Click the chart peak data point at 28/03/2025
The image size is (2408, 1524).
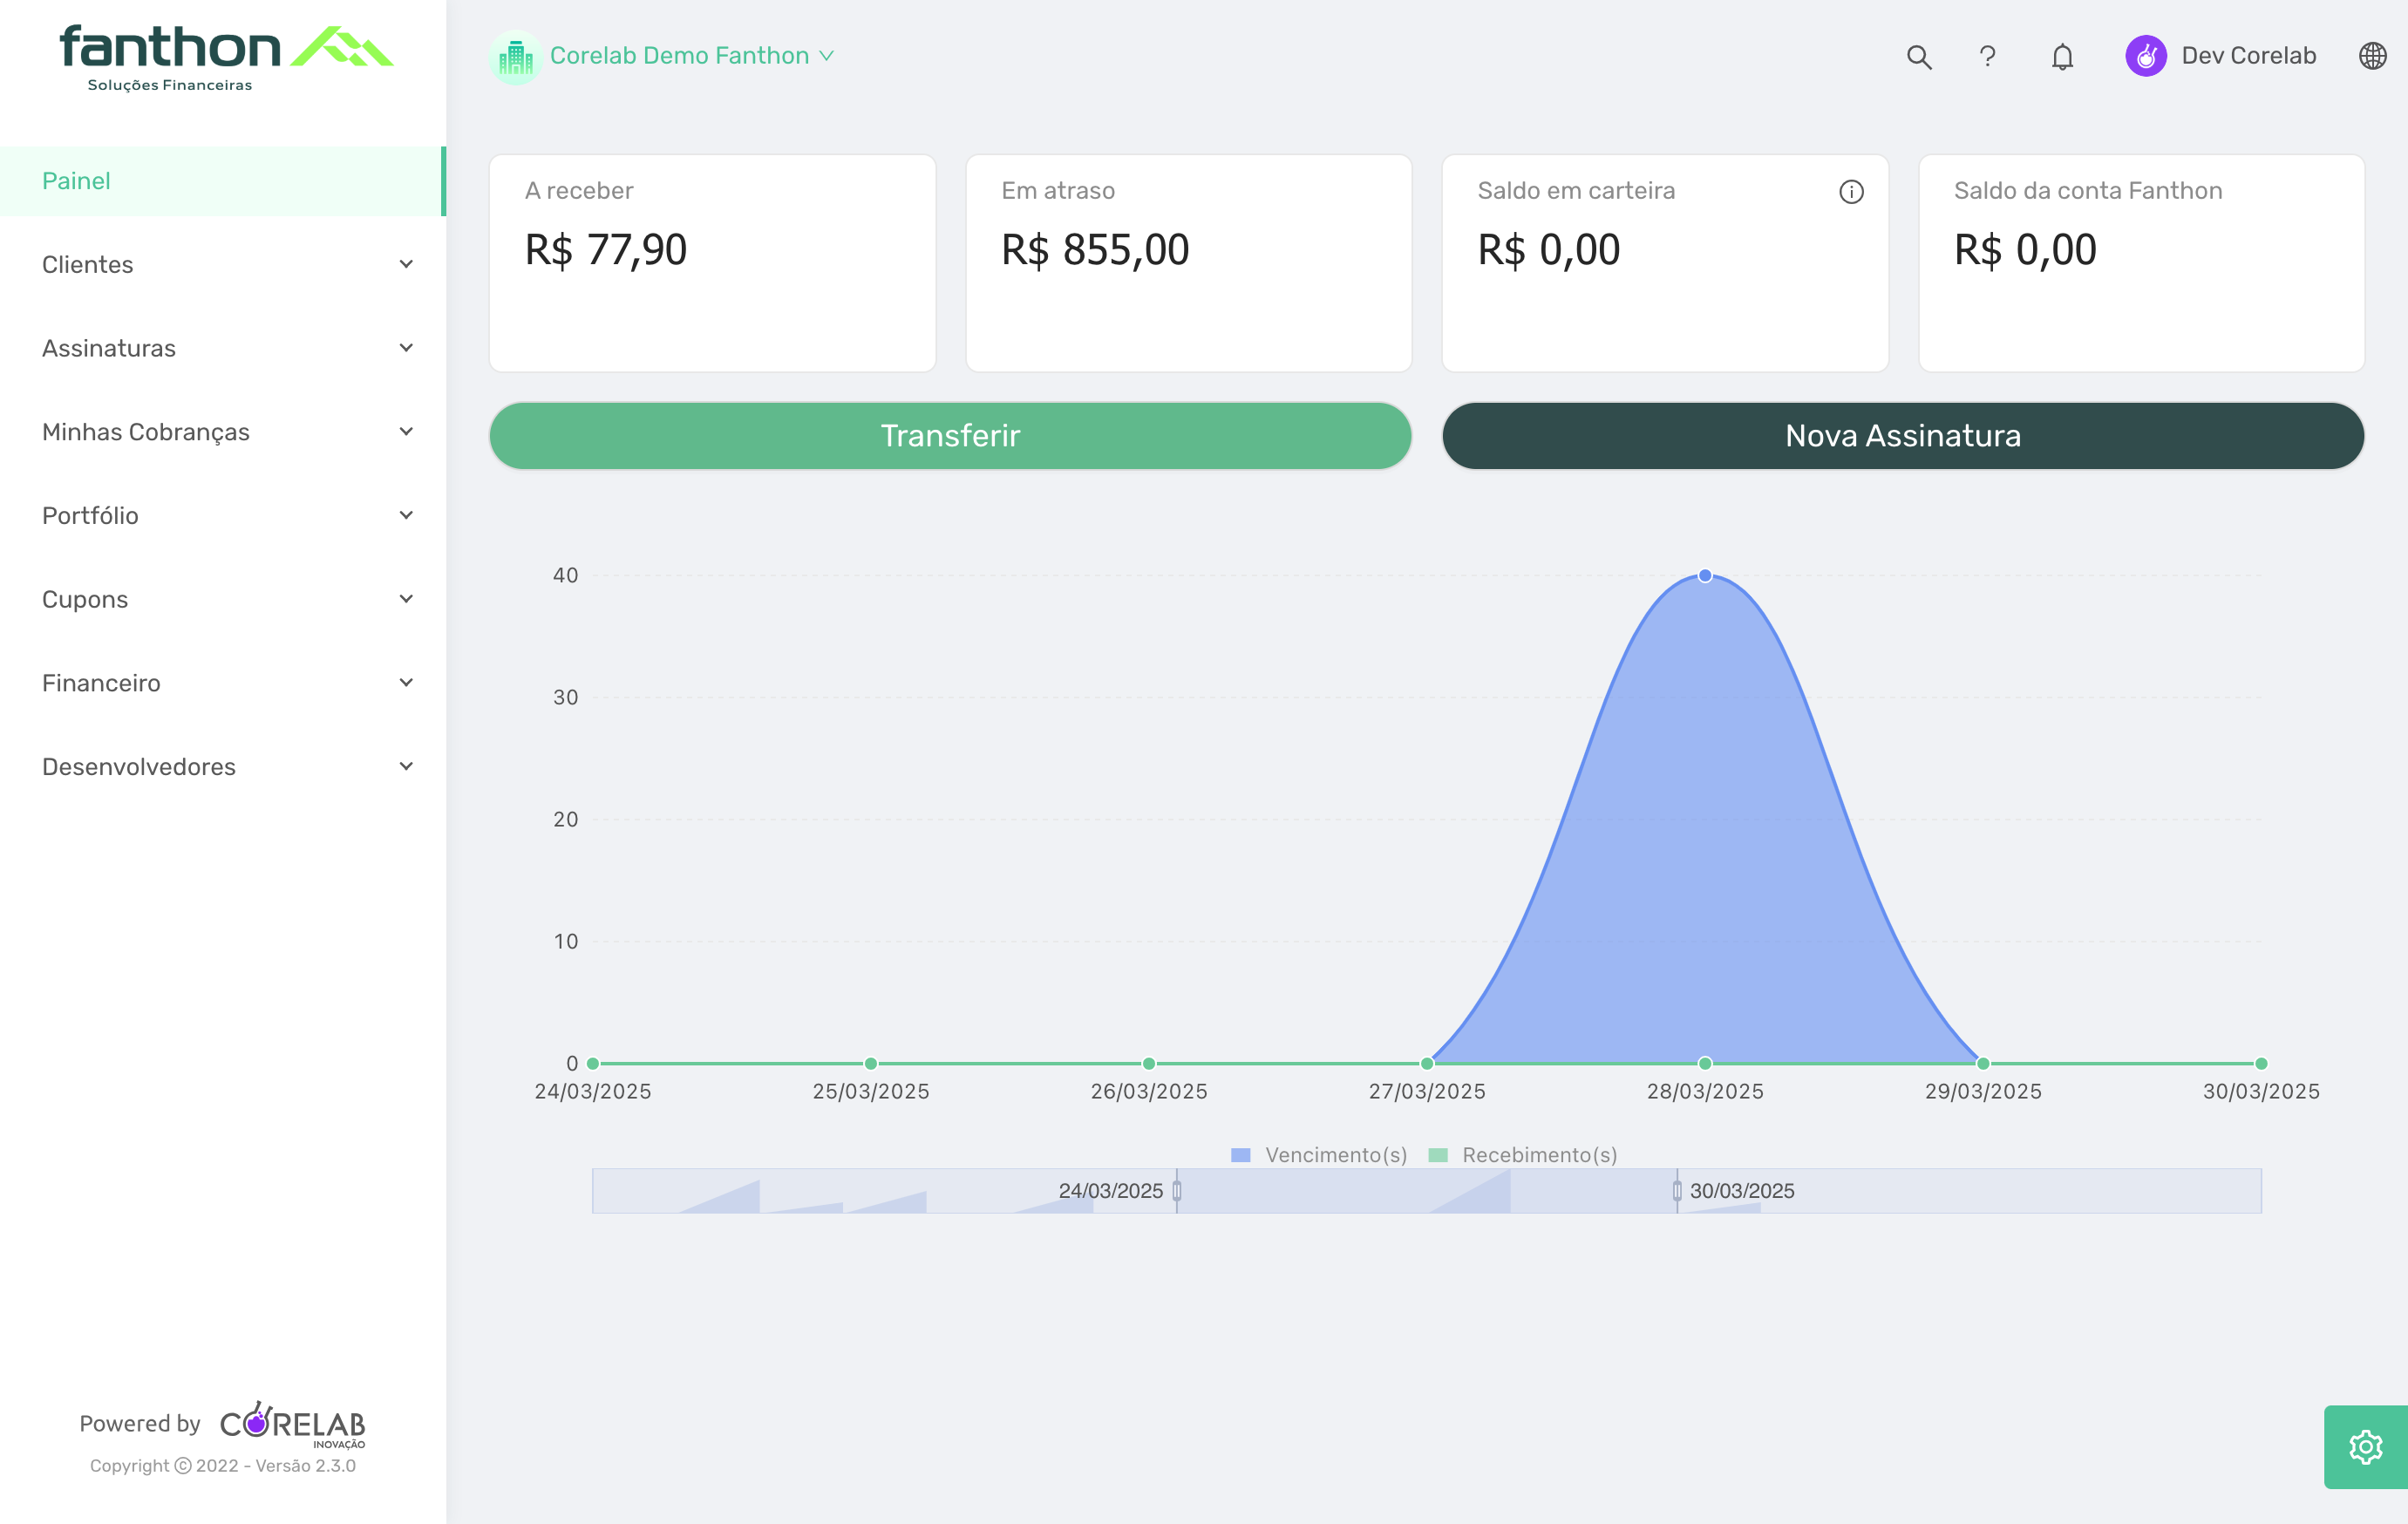point(1705,575)
